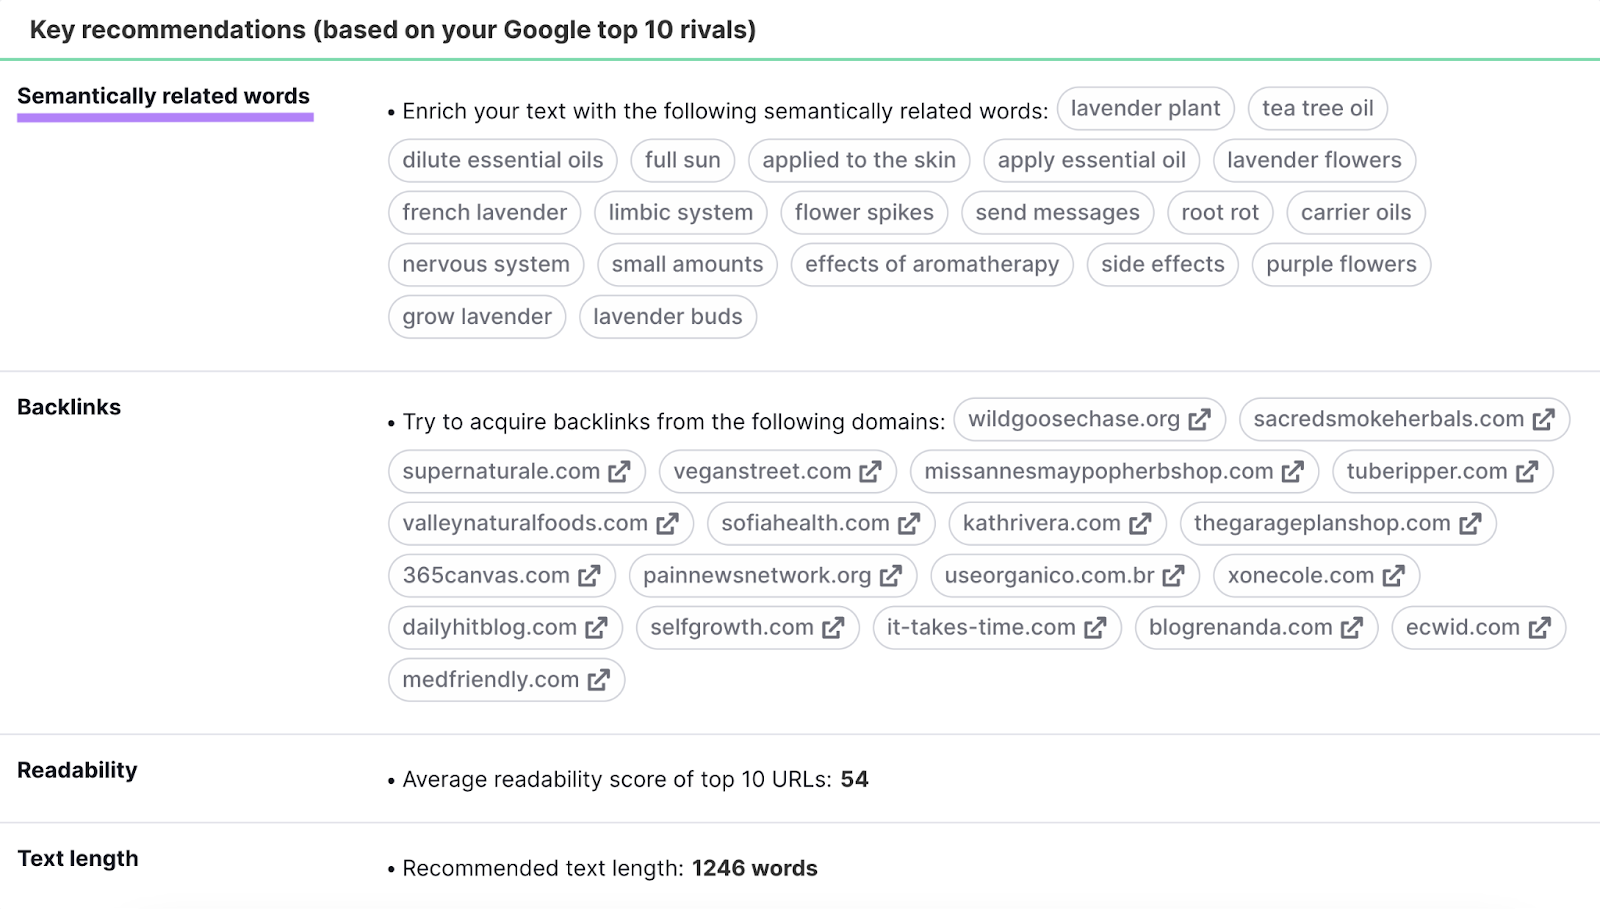
Task: Click the root rot keyword pill
Action: [x=1220, y=212]
